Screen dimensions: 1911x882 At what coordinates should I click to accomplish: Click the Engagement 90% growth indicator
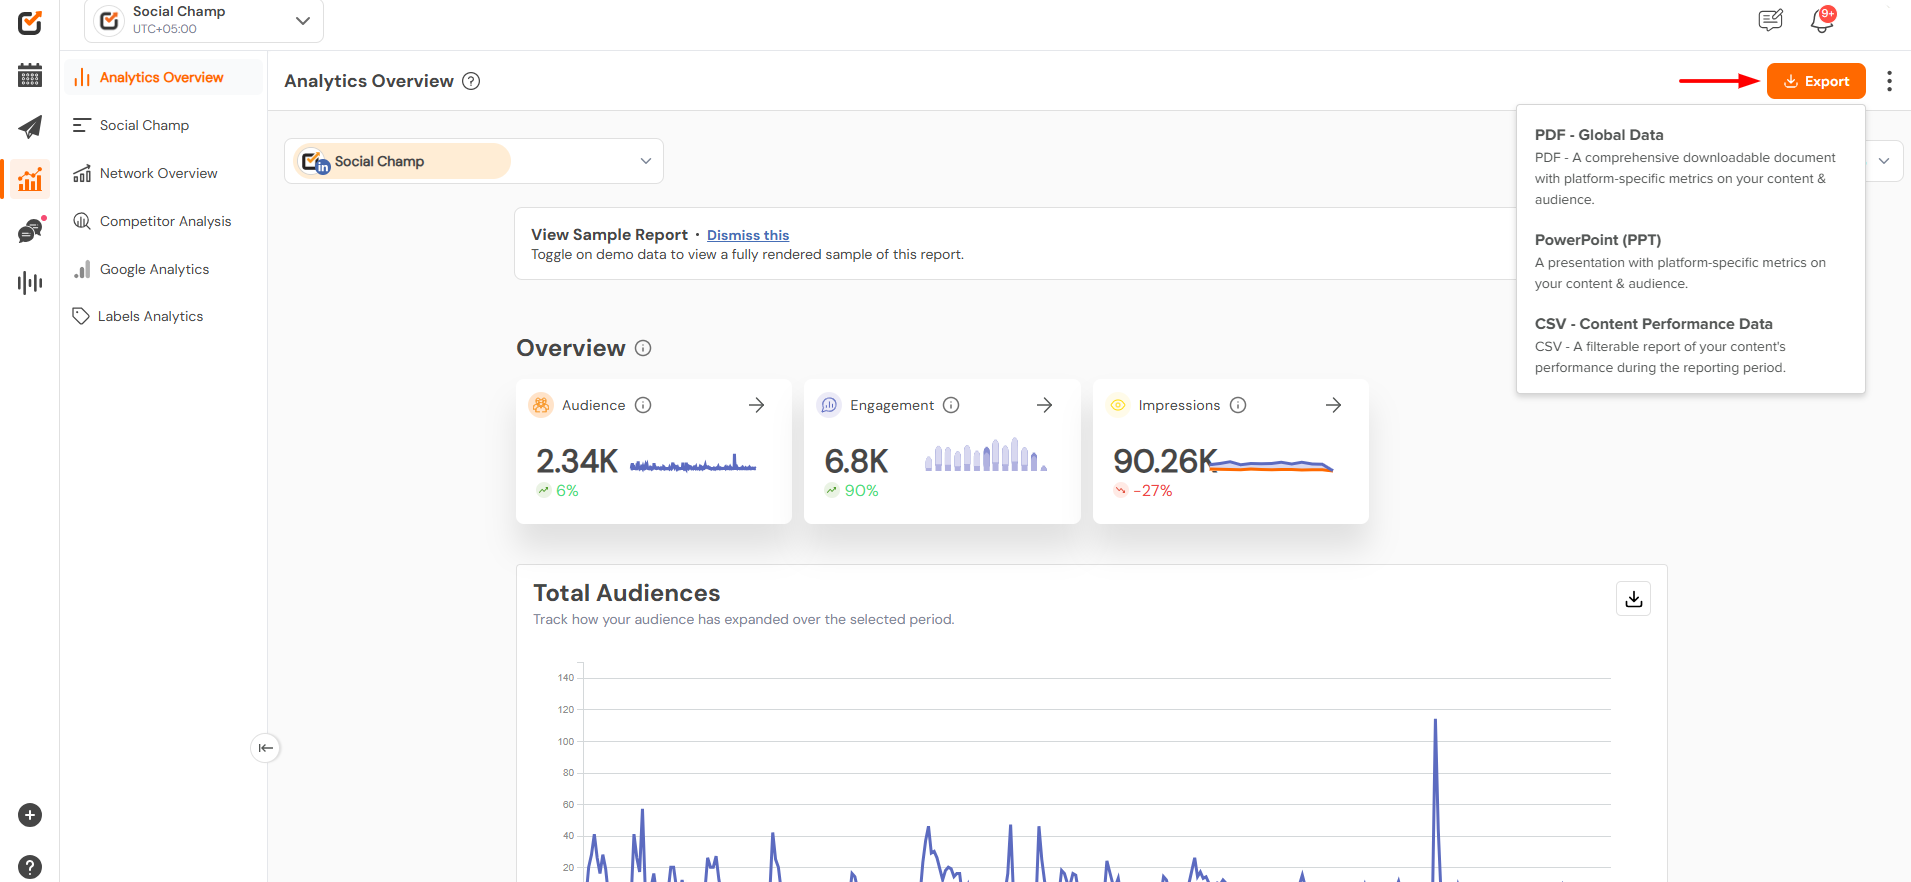point(852,491)
